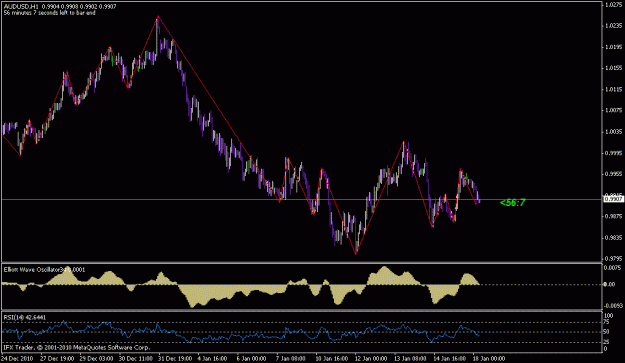Click the highlighted 0.9907 current price tag
Screen dimensions: 625x363
pyautogui.click(x=613, y=199)
